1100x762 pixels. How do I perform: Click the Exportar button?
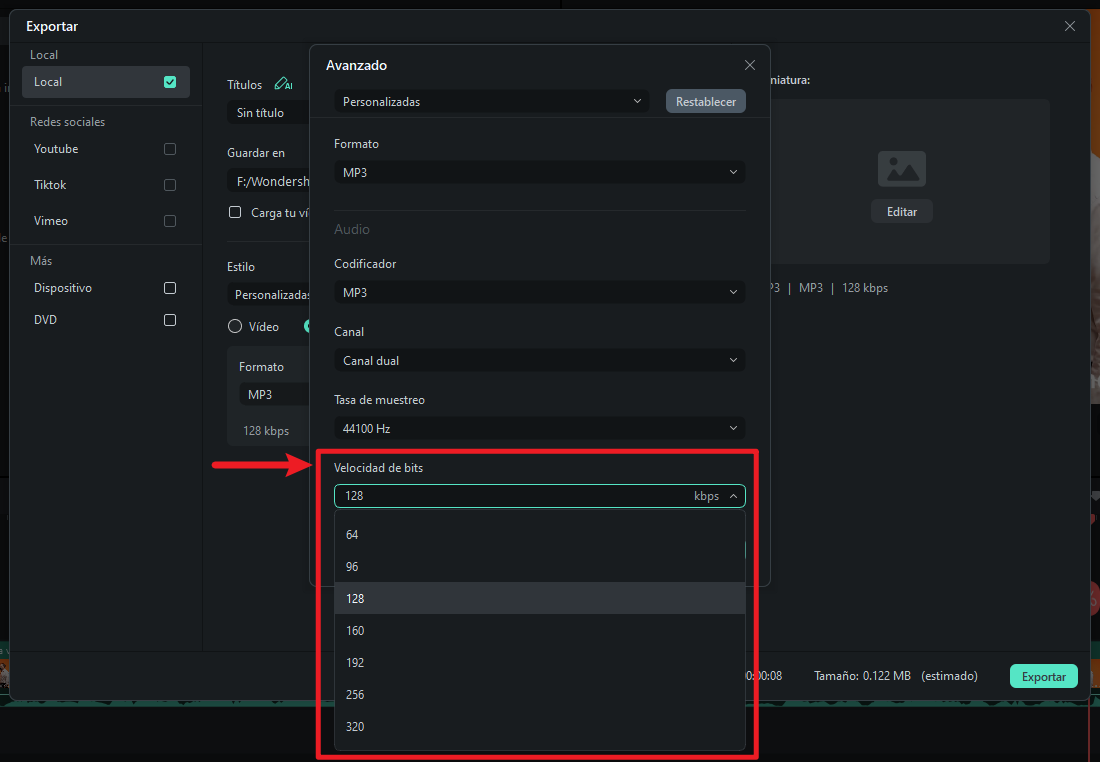pos(1043,676)
